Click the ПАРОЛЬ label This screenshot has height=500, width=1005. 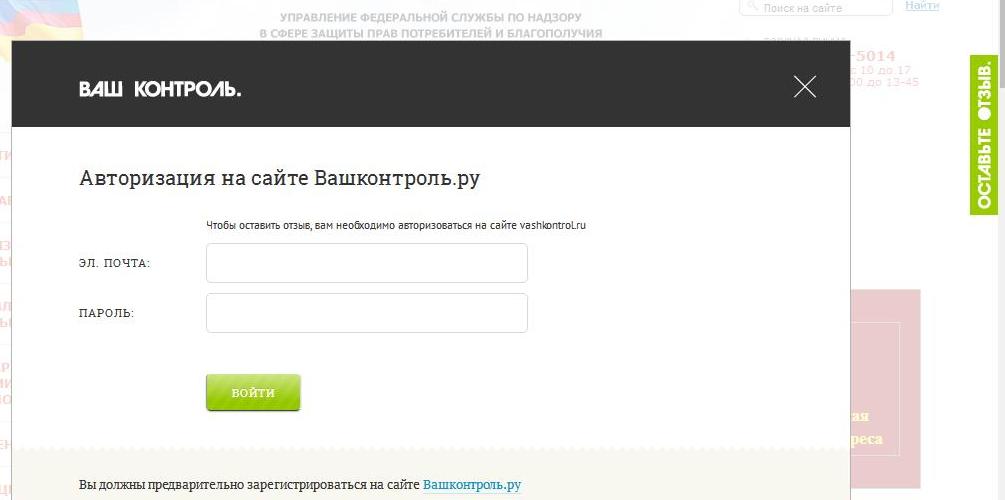(106, 313)
